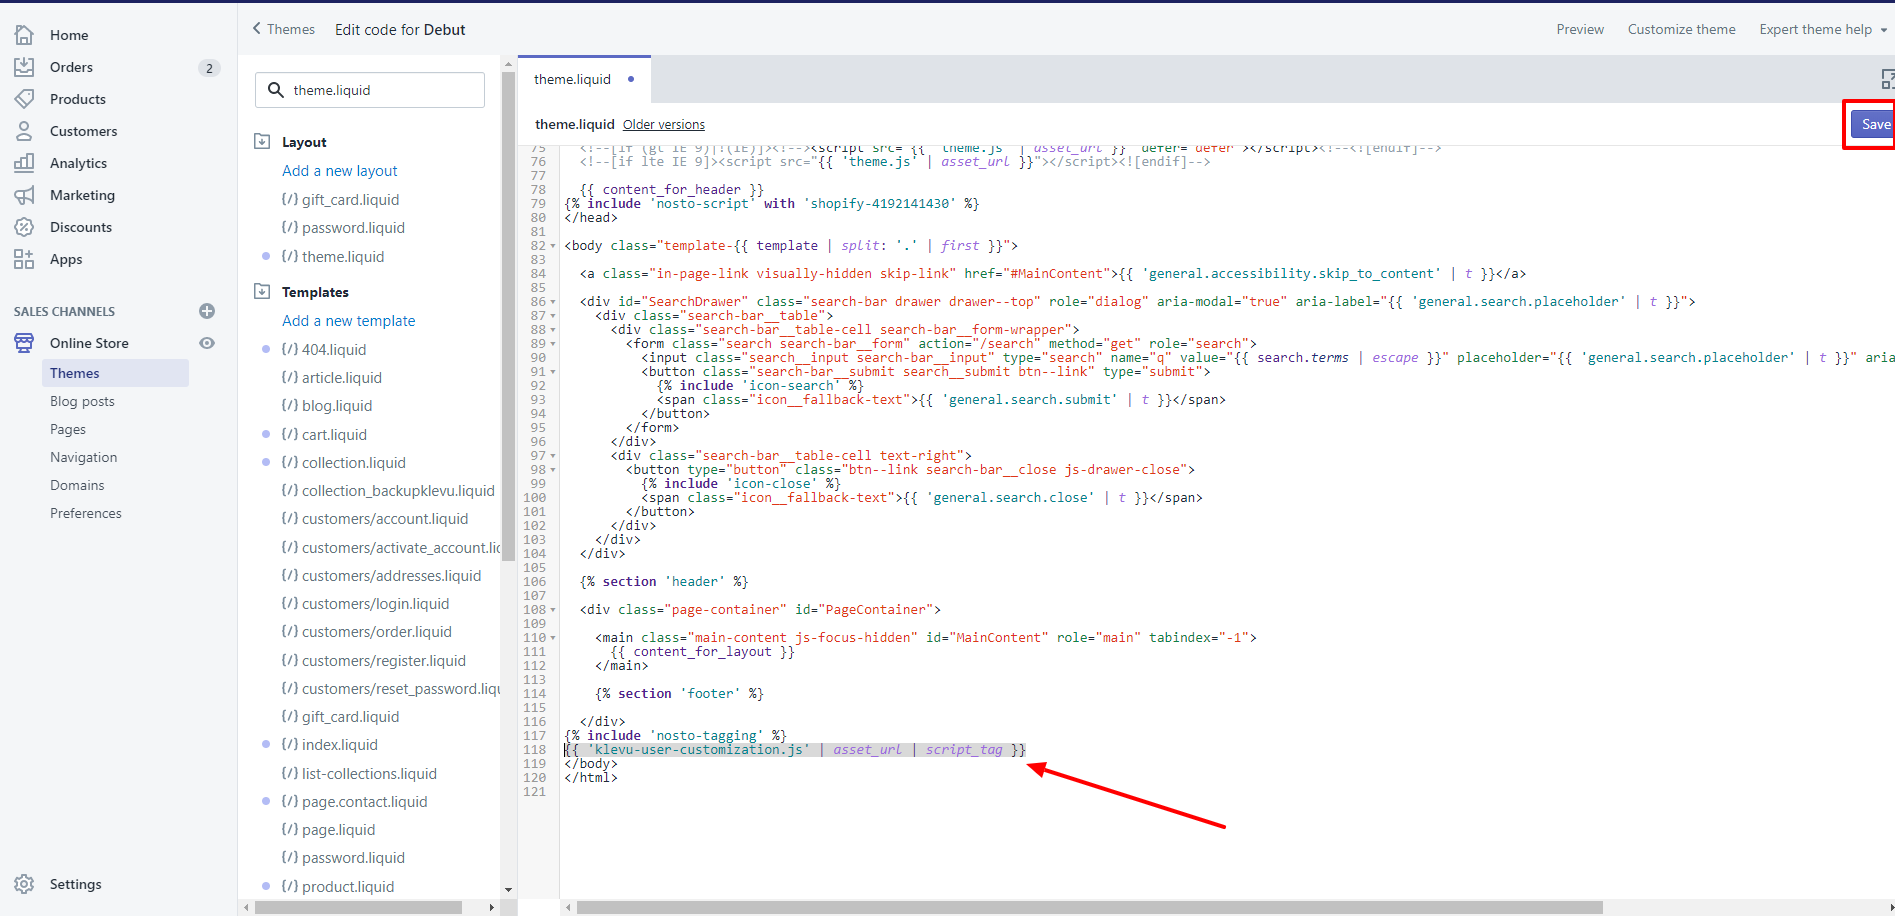This screenshot has height=916, width=1895.
Task: Open gift_card.liquid in Layout
Action: pos(350,200)
